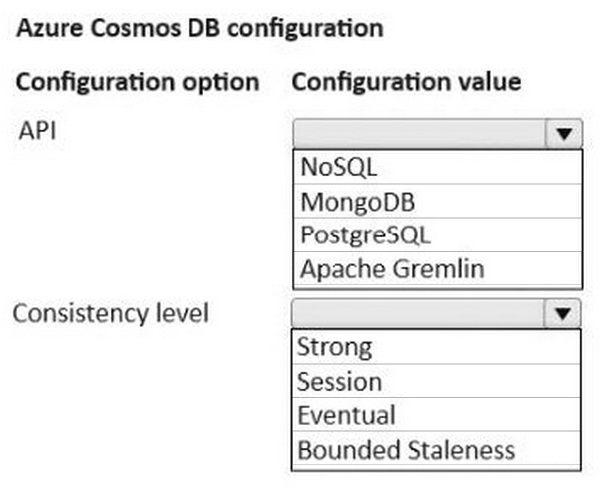Select Session consistency level
The height and width of the screenshot is (492, 600).
click(x=436, y=381)
